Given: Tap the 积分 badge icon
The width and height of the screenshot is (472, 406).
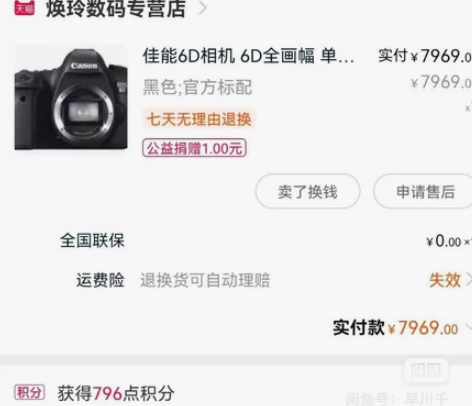Looking at the screenshot, I should [x=29, y=392].
